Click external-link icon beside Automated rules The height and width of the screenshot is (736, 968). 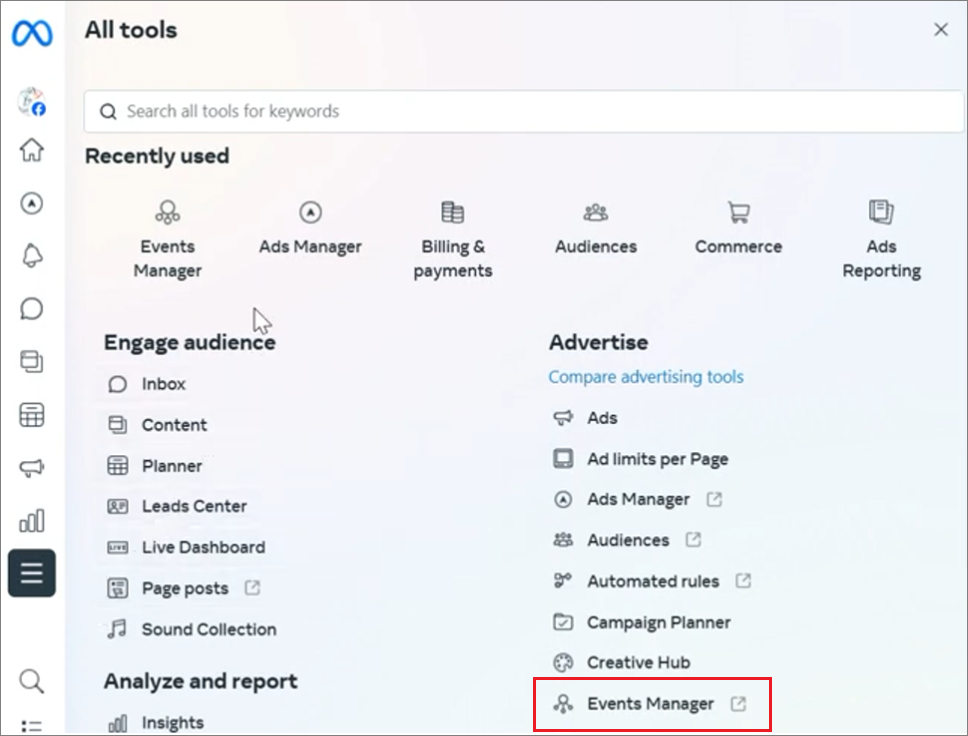tap(743, 581)
